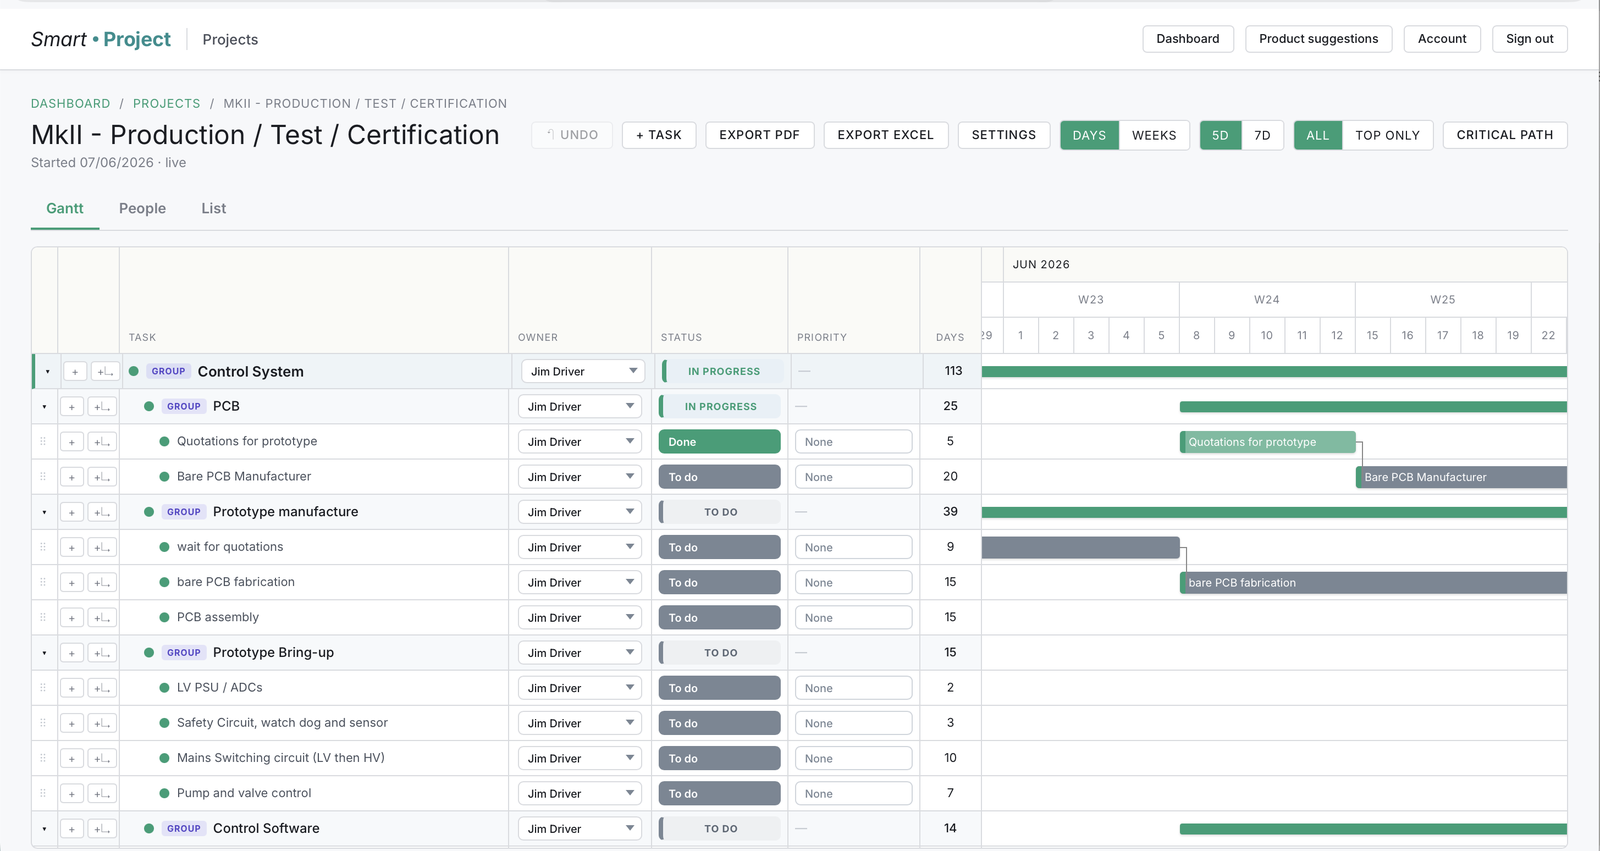
Task: Click priority field for Pump and valve control
Action: point(854,794)
